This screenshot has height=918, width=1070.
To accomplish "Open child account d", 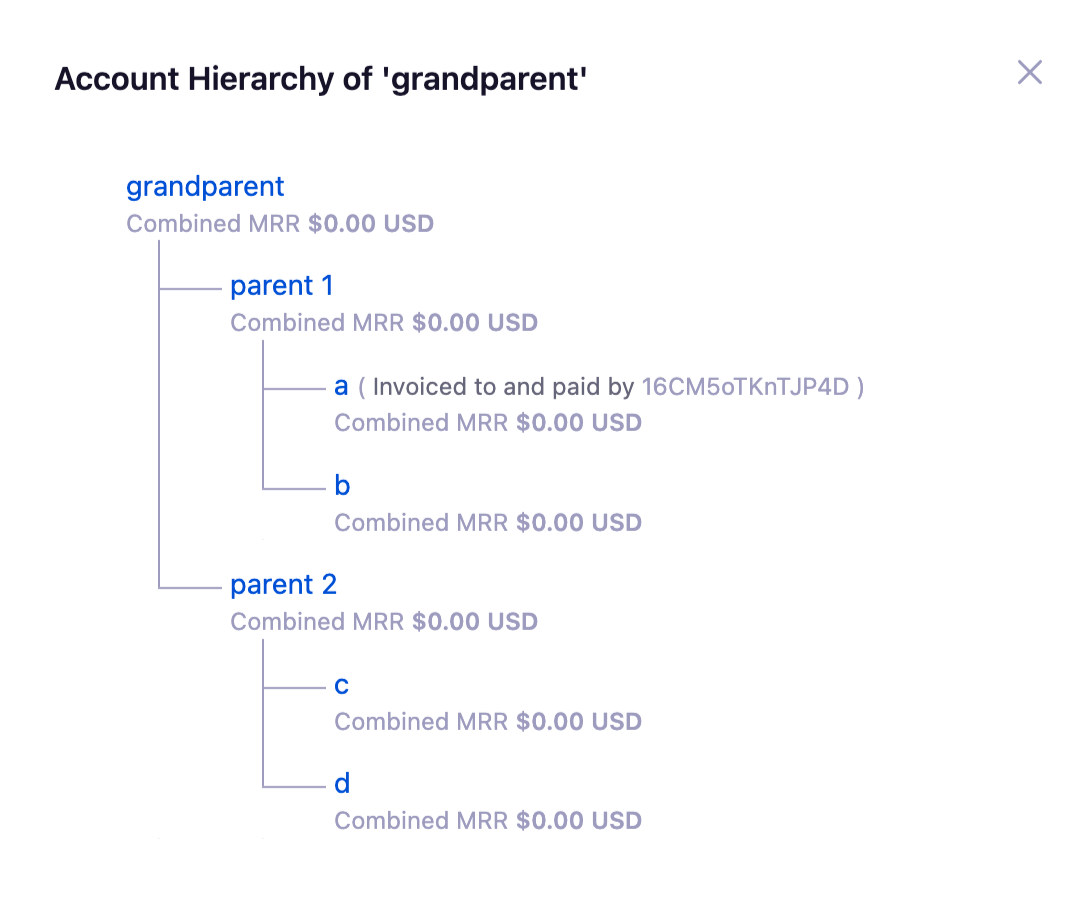I will [x=342, y=784].
